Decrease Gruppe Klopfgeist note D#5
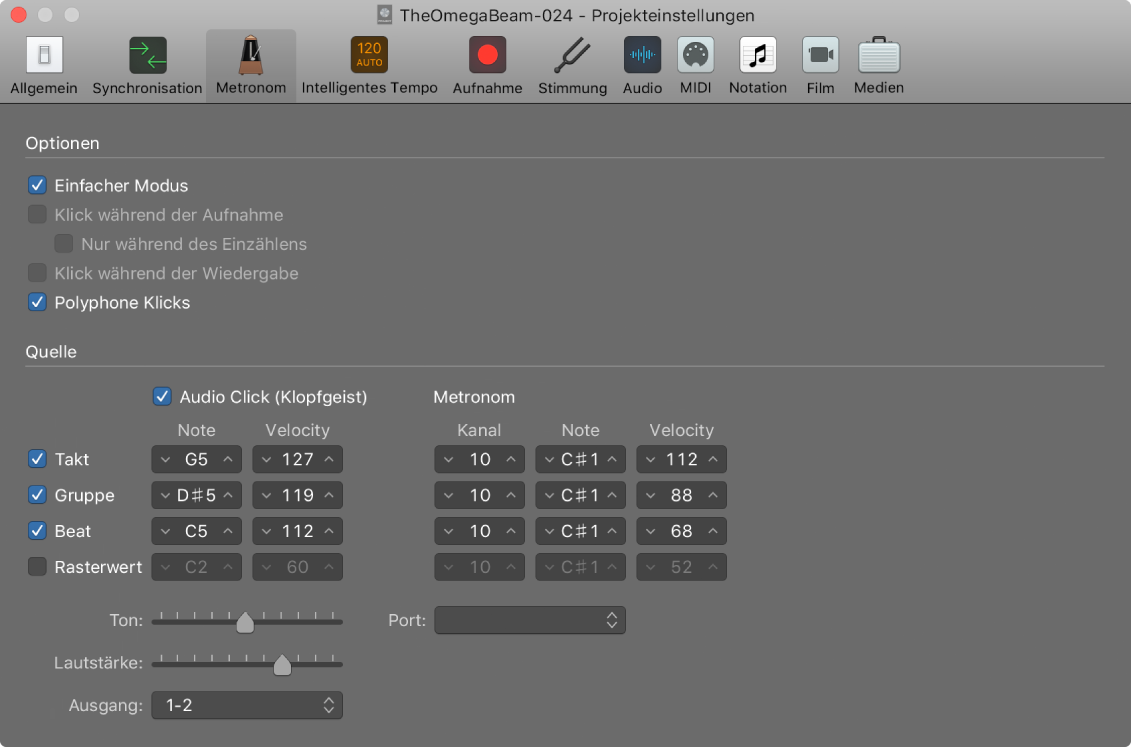1131x747 pixels. [166, 495]
